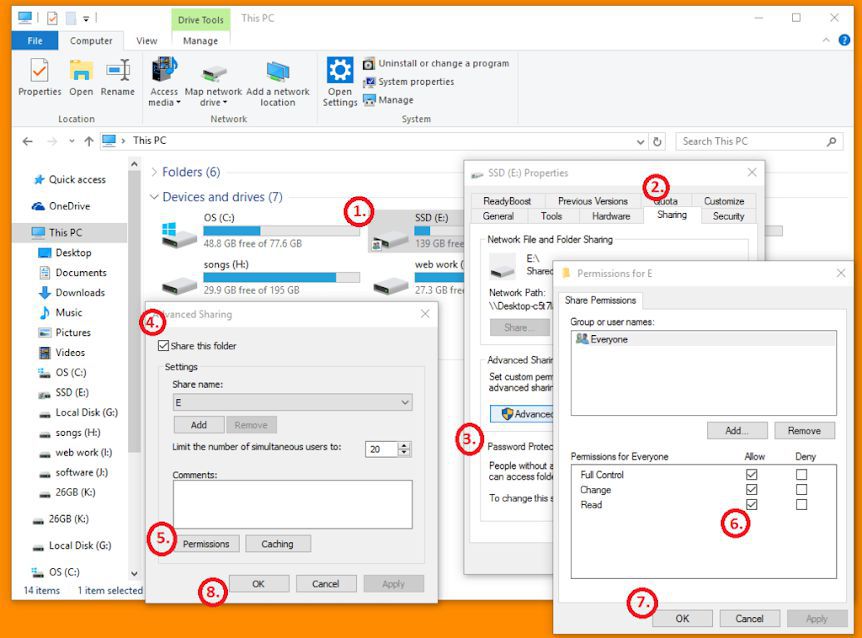Collapse the Devices and drives section
This screenshot has height=638, width=862.
tap(154, 197)
